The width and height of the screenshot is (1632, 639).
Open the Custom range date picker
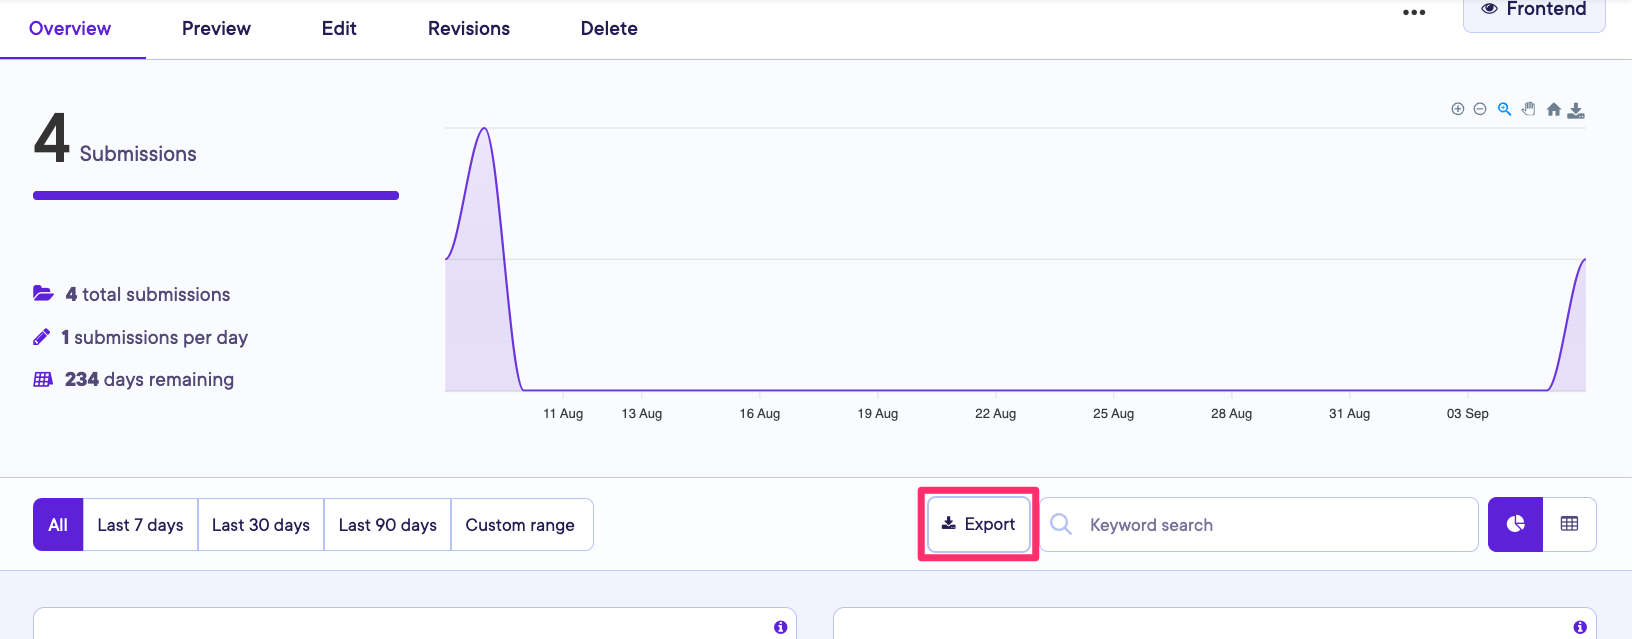click(520, 525)
